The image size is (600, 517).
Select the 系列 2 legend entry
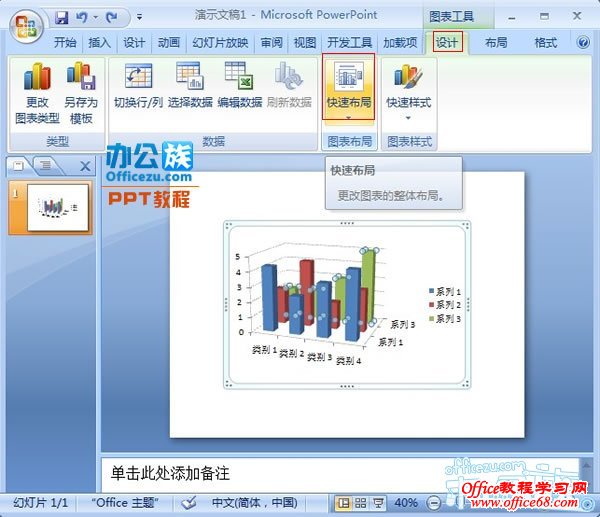(x=445, y=305)
